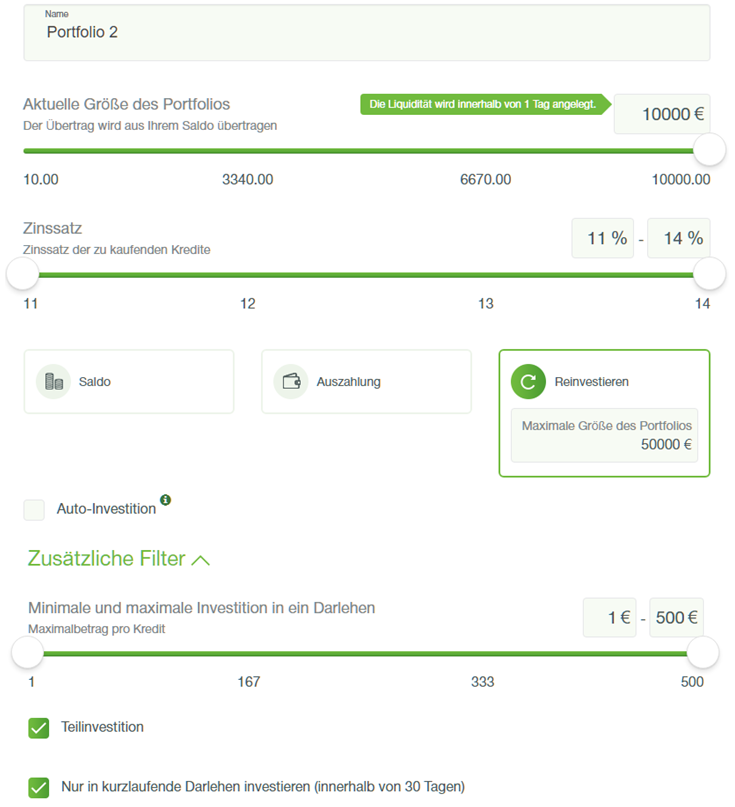Click the Zinssatz slider left handle
This screenshot has height=807, width=735.
[x=22, y=274]
